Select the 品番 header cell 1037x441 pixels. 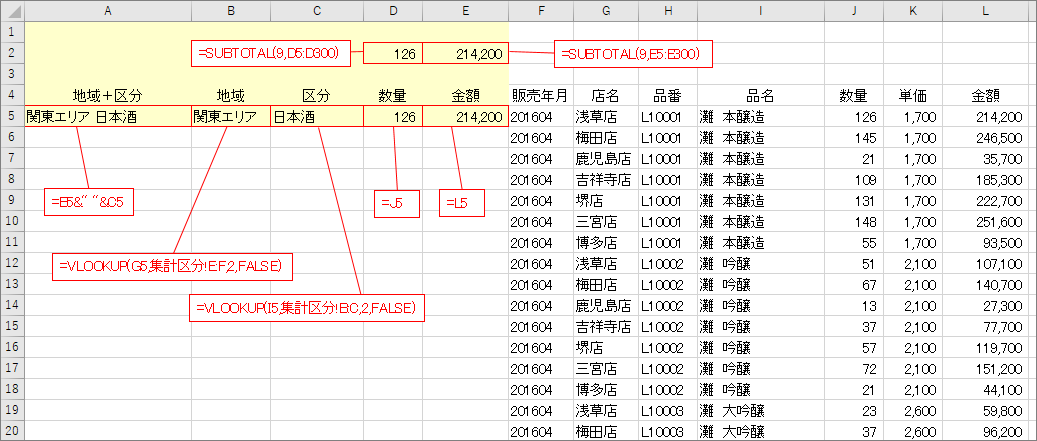coord(667,96)
